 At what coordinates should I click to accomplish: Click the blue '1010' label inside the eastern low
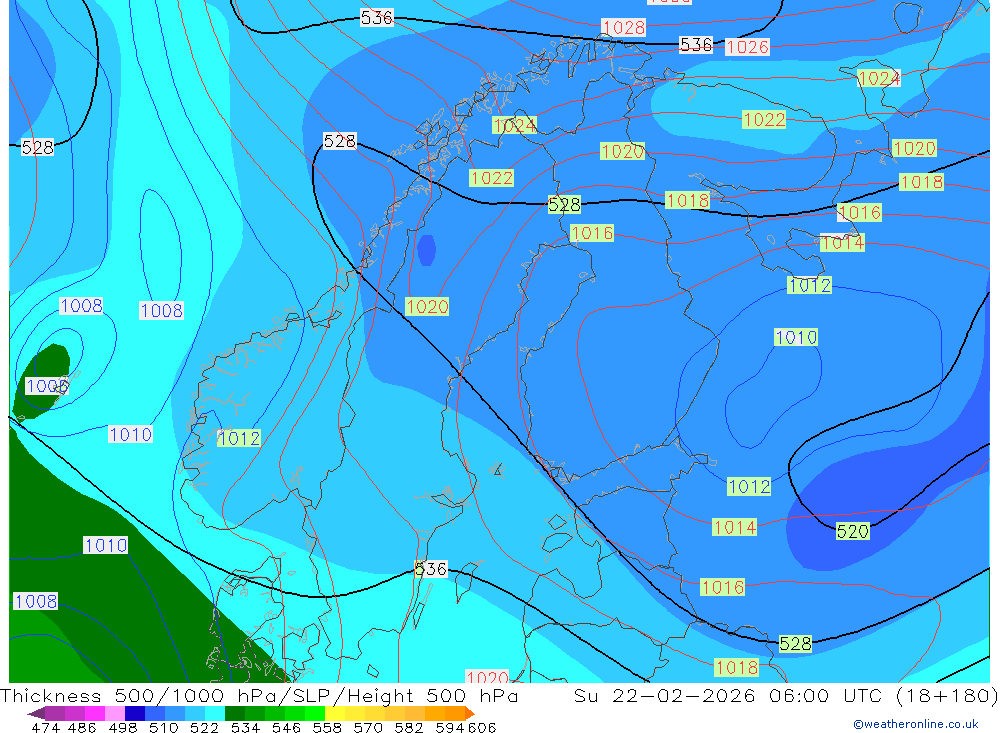[x=795, y=337]
